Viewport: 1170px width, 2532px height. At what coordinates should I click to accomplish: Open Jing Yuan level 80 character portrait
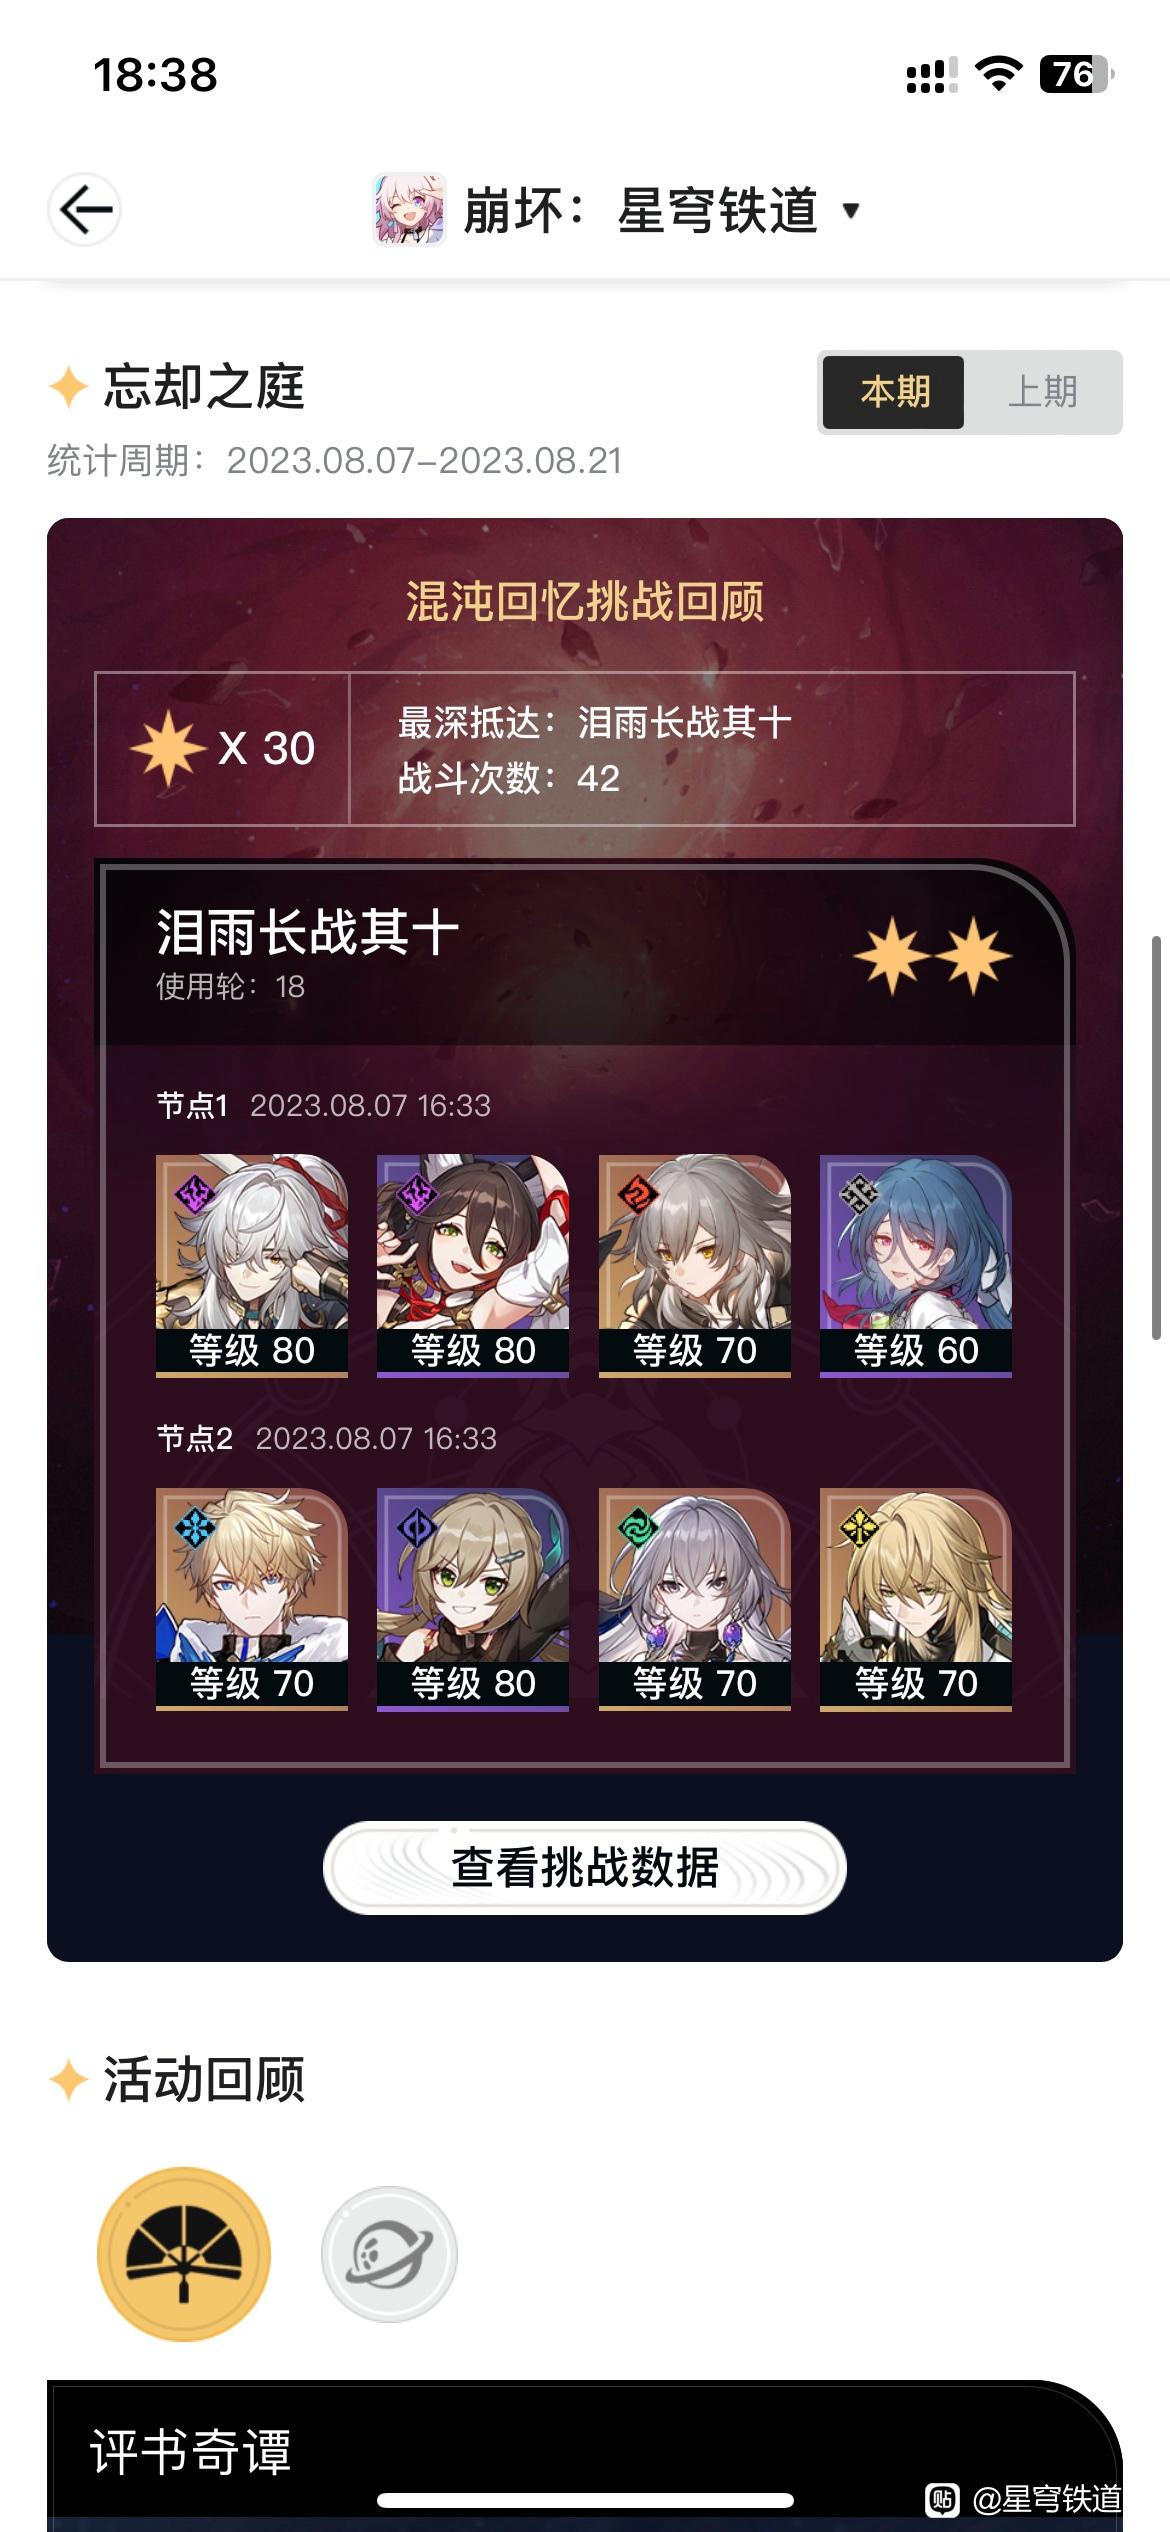point(252,1266)
